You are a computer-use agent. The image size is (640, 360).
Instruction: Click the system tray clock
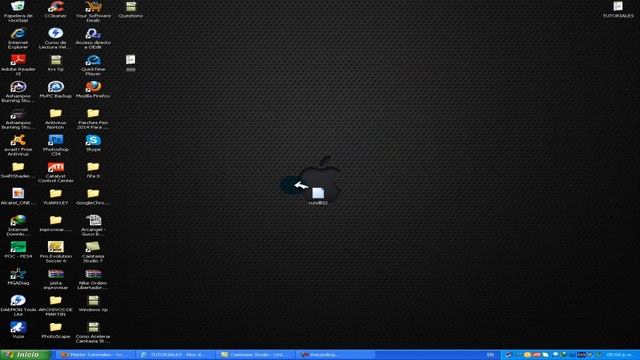(x=620, y=355)
